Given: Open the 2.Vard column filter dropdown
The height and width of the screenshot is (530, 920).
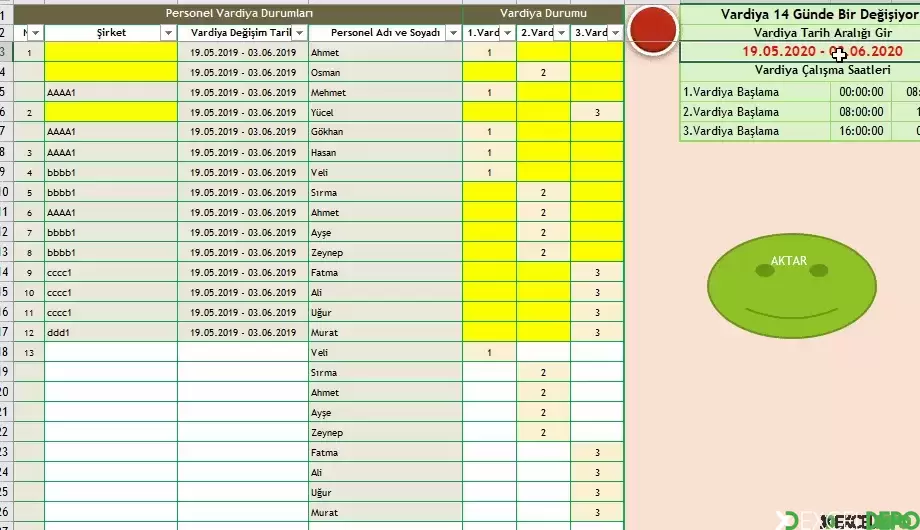Looking at the screenshot, I should point(562,33).
